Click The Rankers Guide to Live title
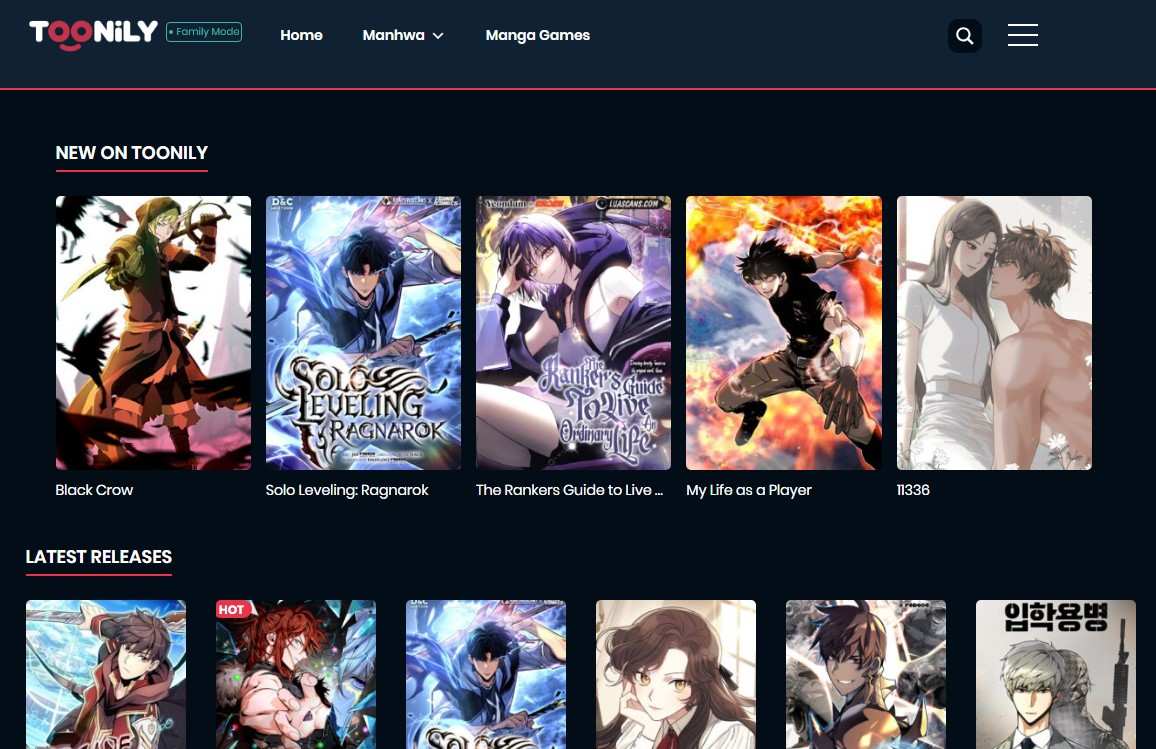The width and height of the screenshot is (1156, 749). pos(569,490)
